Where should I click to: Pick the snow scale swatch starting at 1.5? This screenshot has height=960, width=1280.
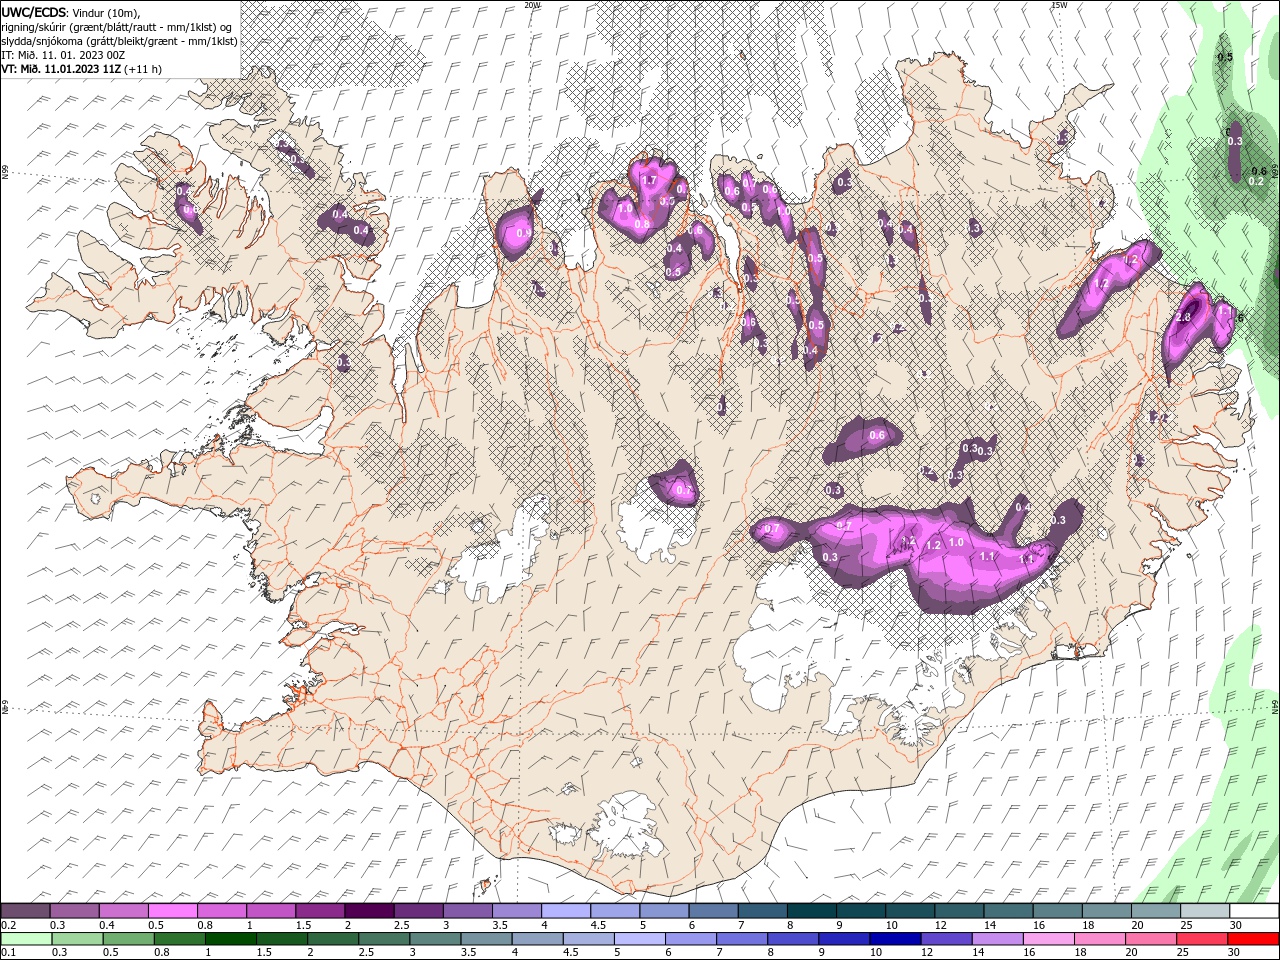click(x=320, y=911)
